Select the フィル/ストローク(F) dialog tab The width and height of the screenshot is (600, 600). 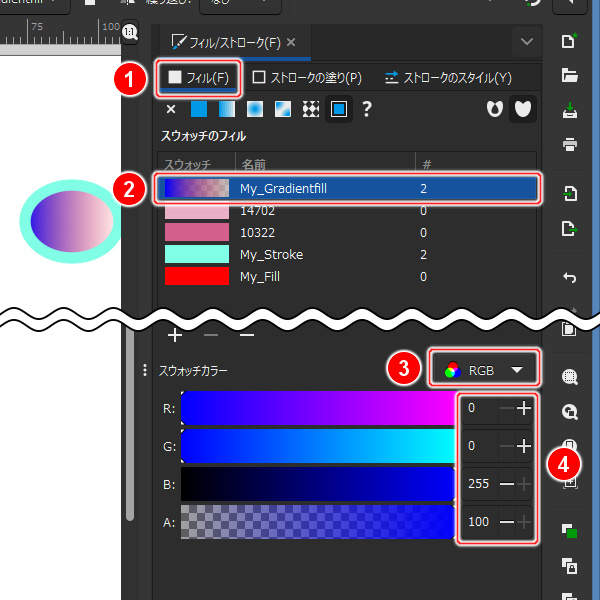[233, 42]
